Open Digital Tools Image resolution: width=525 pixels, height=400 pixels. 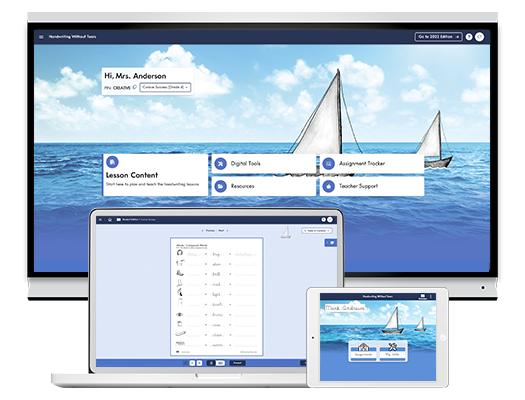click(x=264, y=164)
